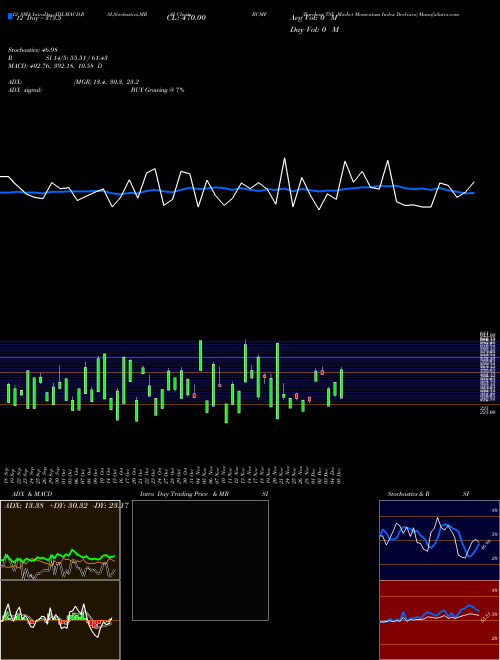
Task: Click the 'CL: 470.00' closing price text
Action: click(186, 18)
